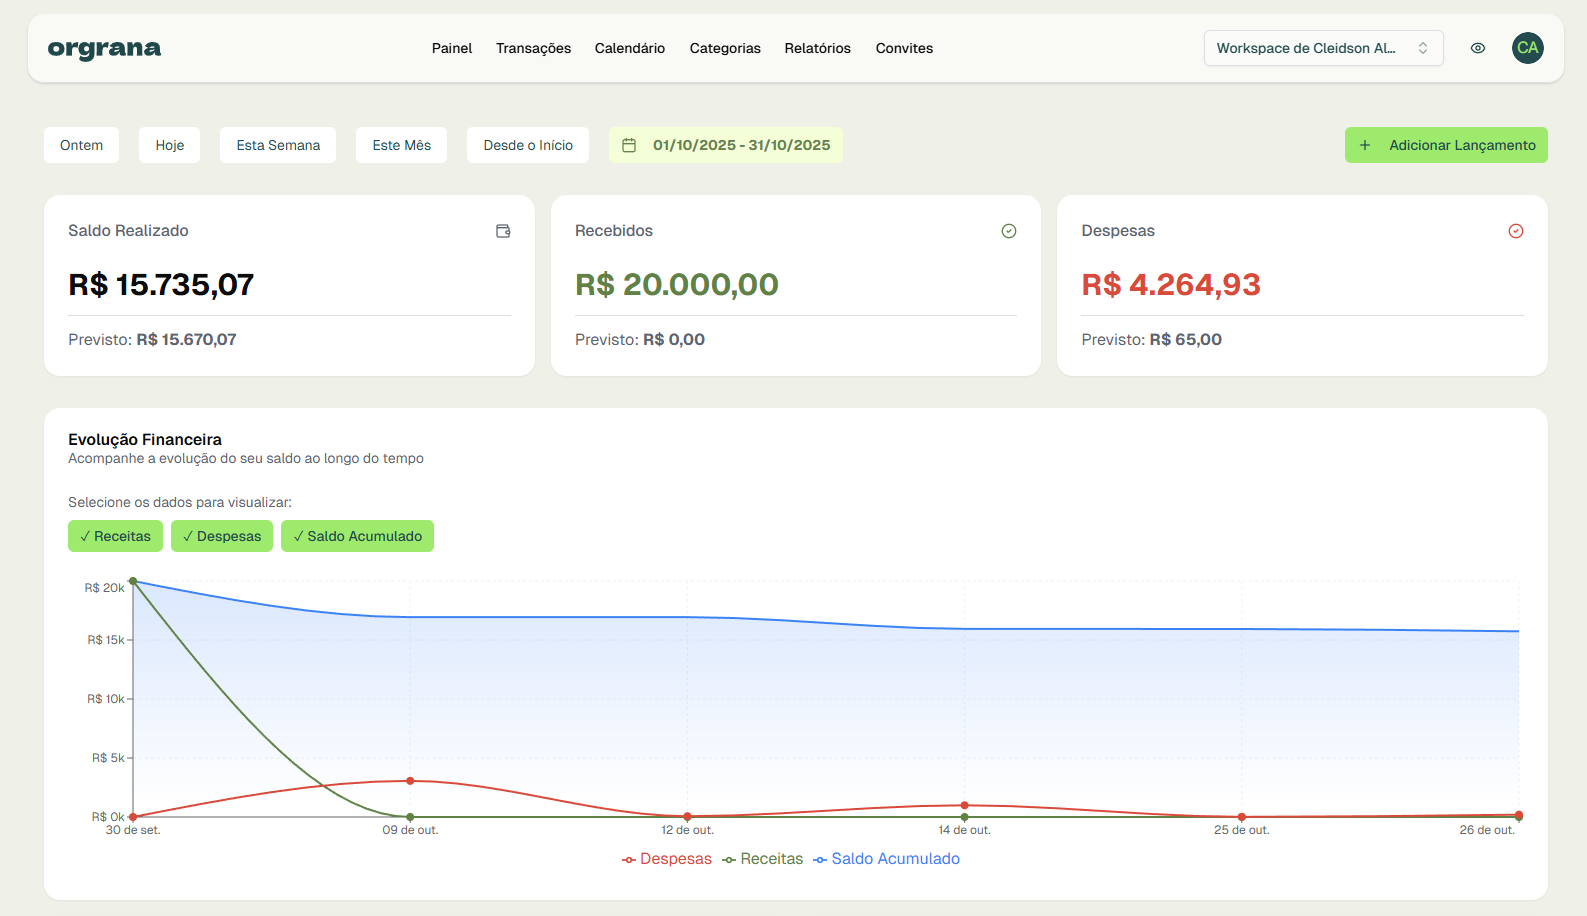The height and width of the screenshot is (916, 1587).
Task: Toggle the Receitas data series
Action: [x=115, y=536]
